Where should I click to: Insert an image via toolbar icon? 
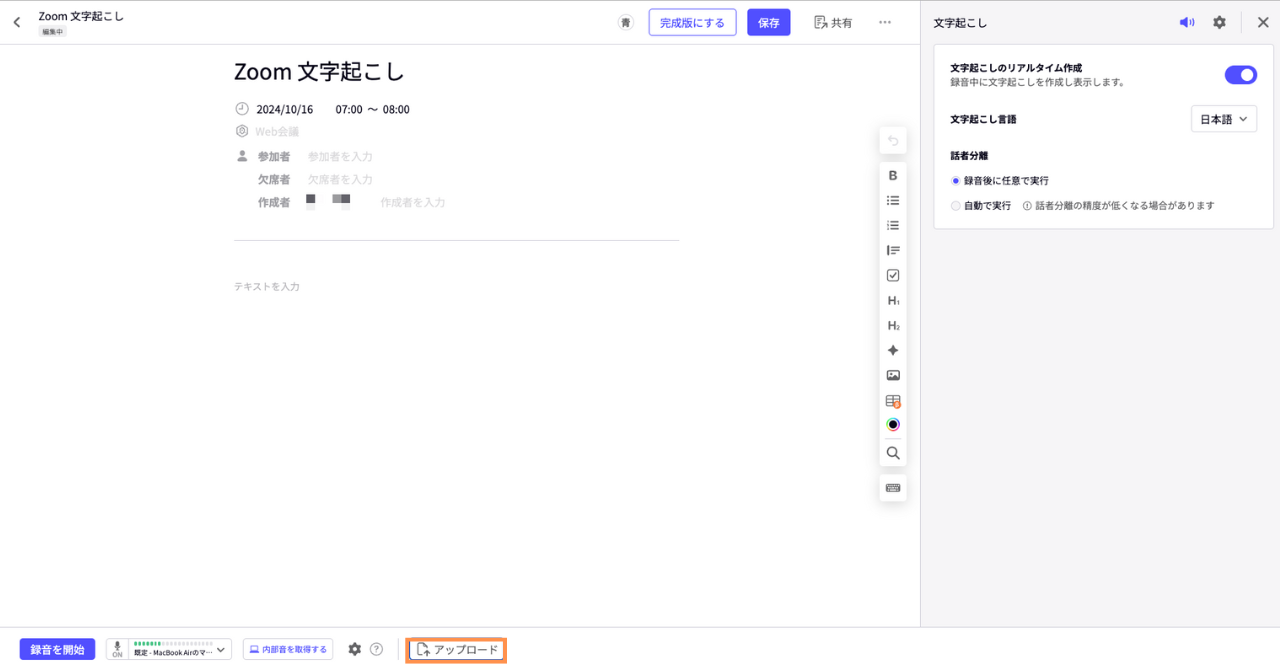point(893,375)
